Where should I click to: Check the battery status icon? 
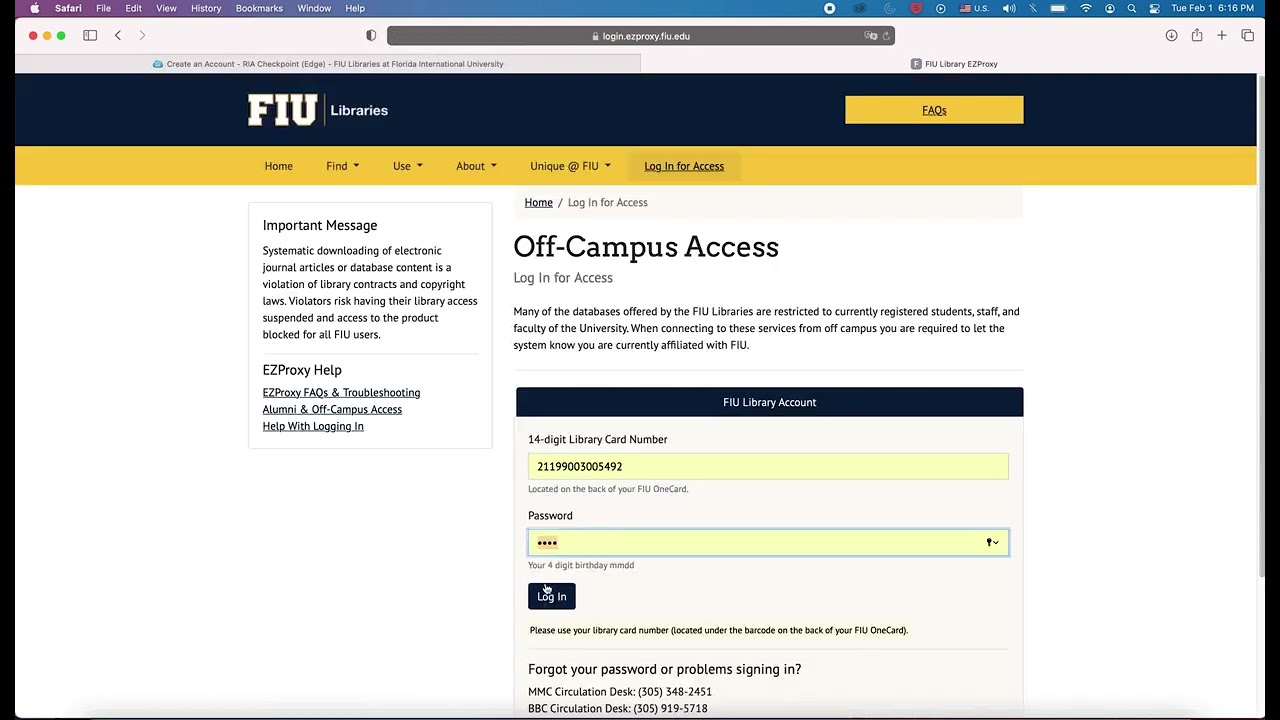1059,8
